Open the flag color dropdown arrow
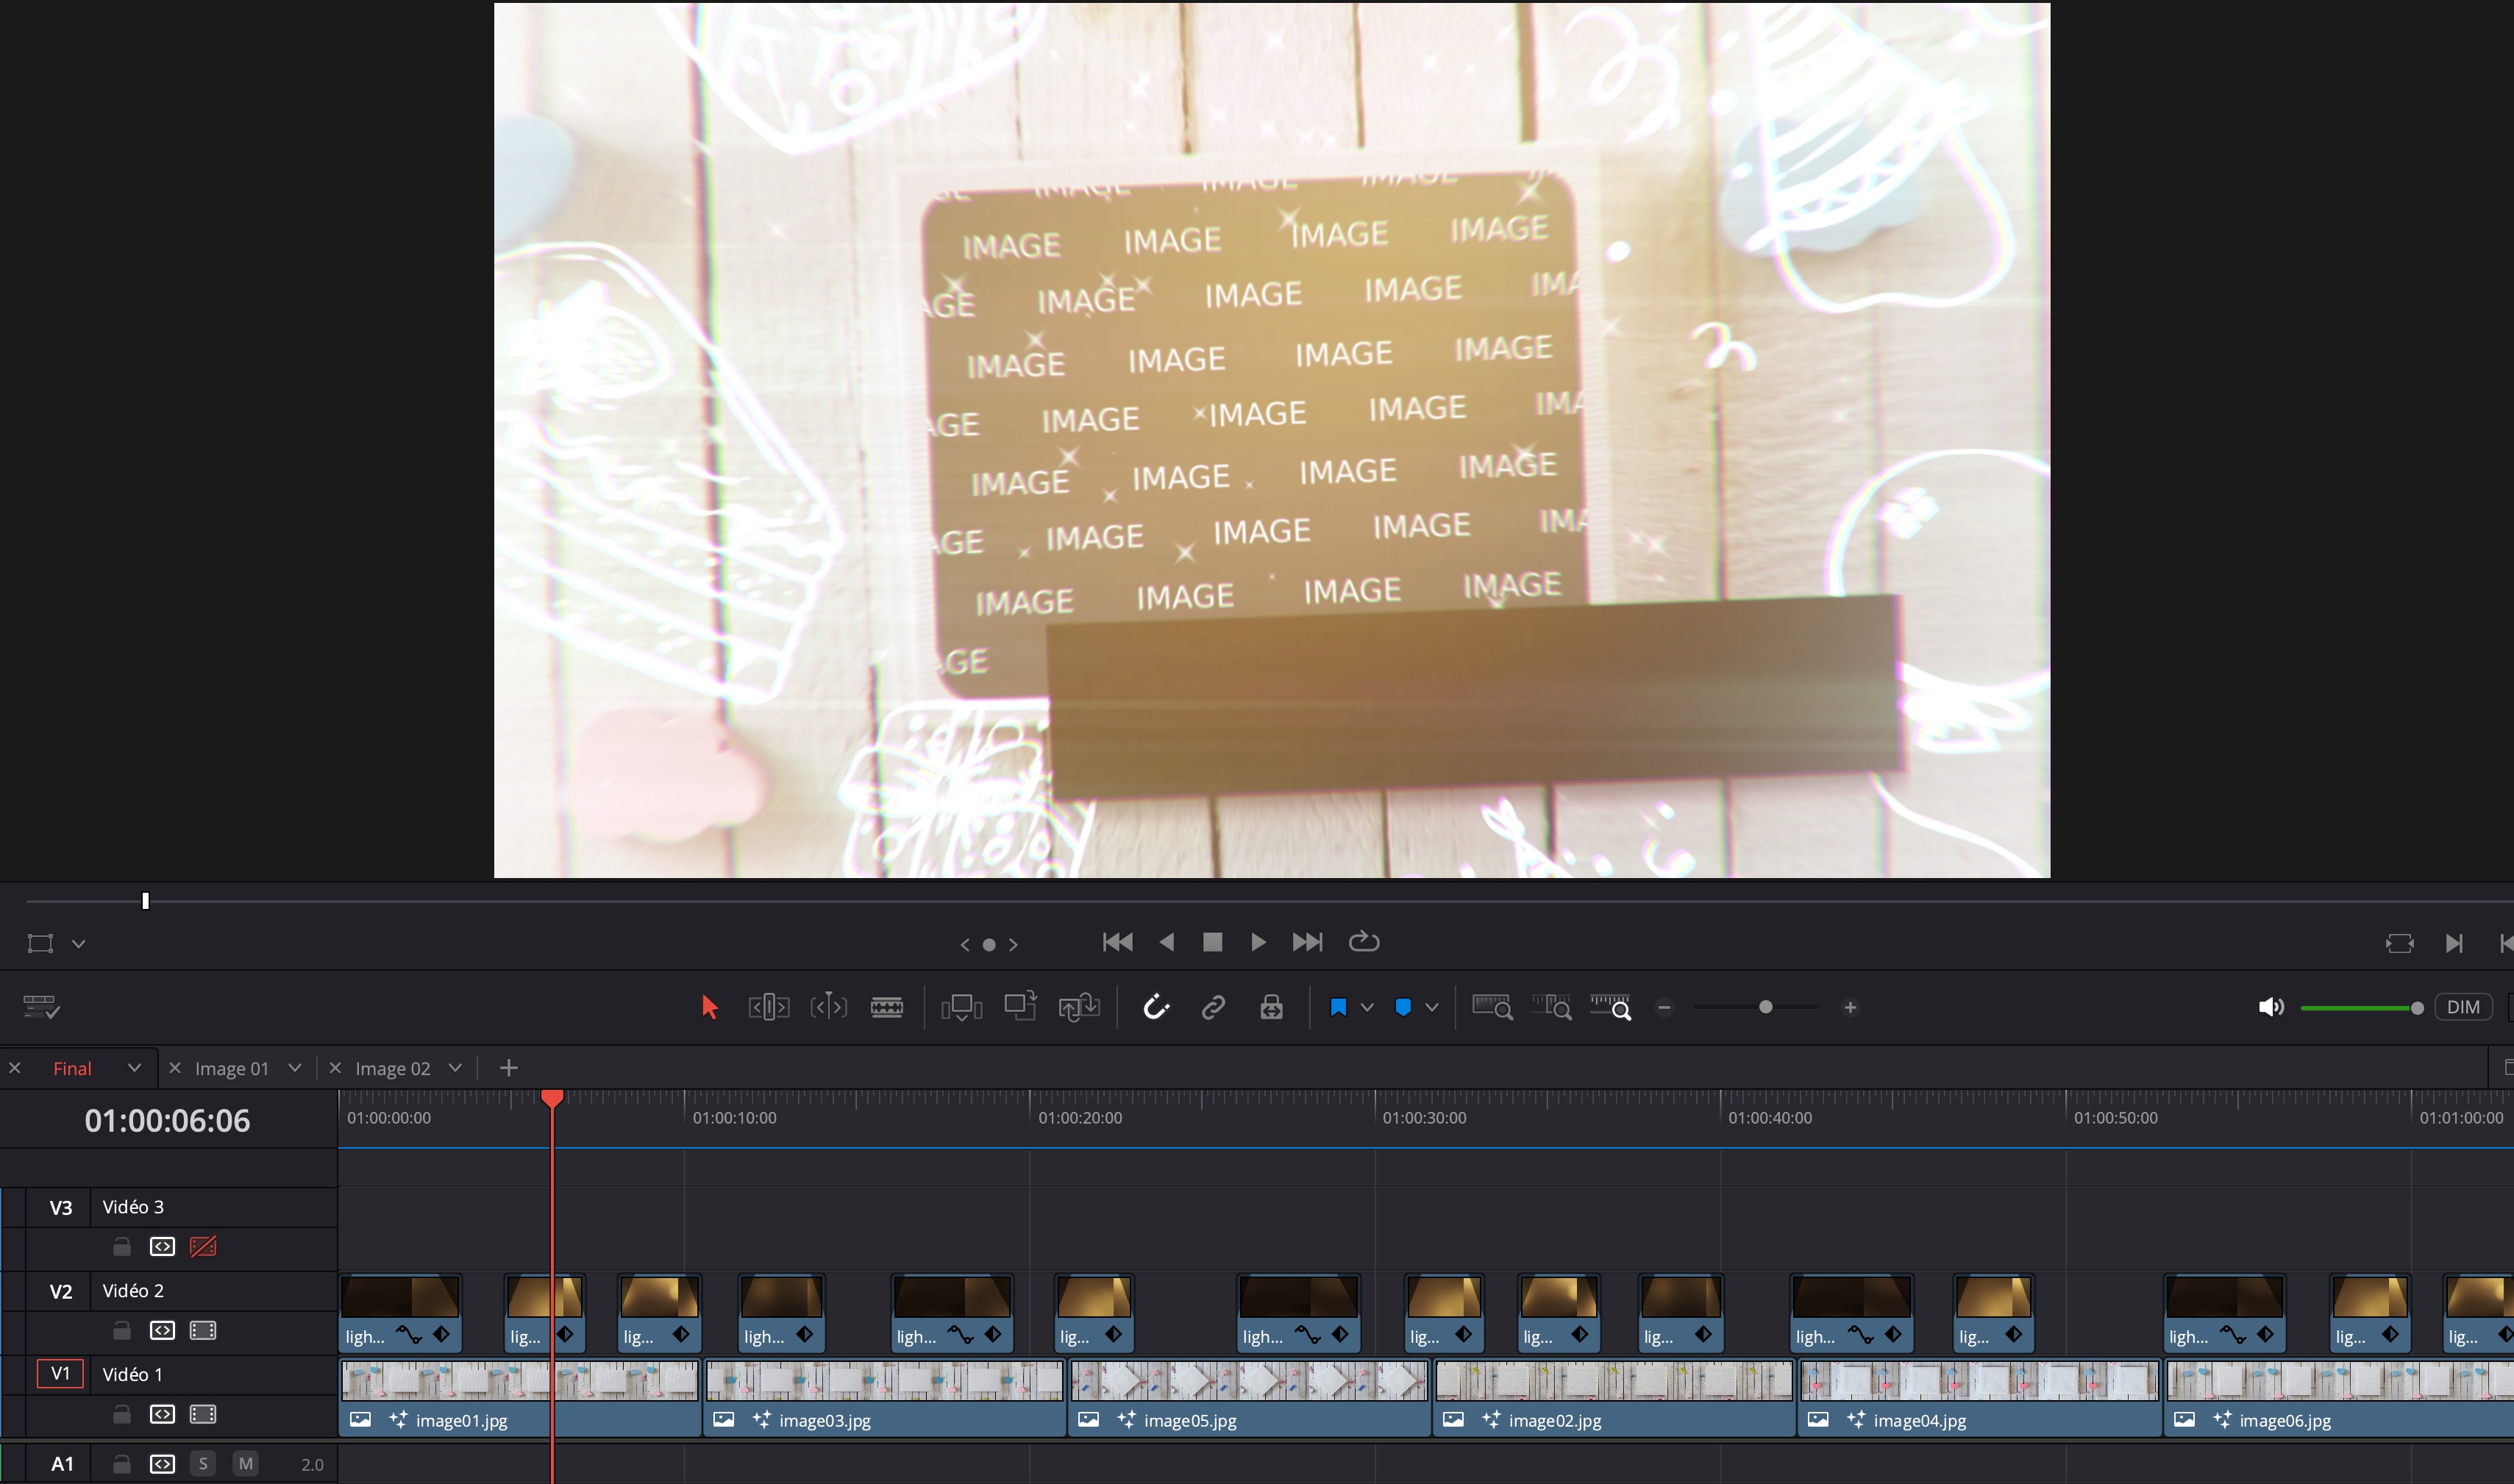The height and width of the screenshot is (1484, 2514). pos(1367,1007)
